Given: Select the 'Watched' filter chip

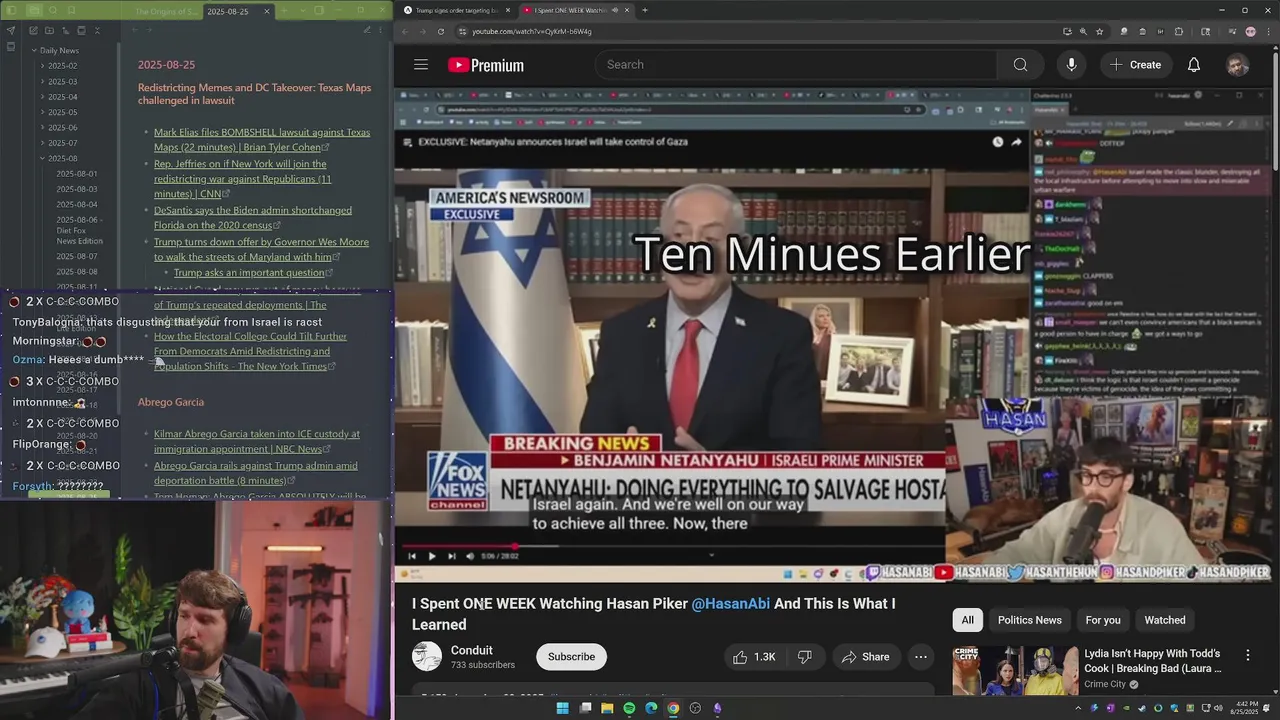Looking at the screenshot, I should [1165, 620].
